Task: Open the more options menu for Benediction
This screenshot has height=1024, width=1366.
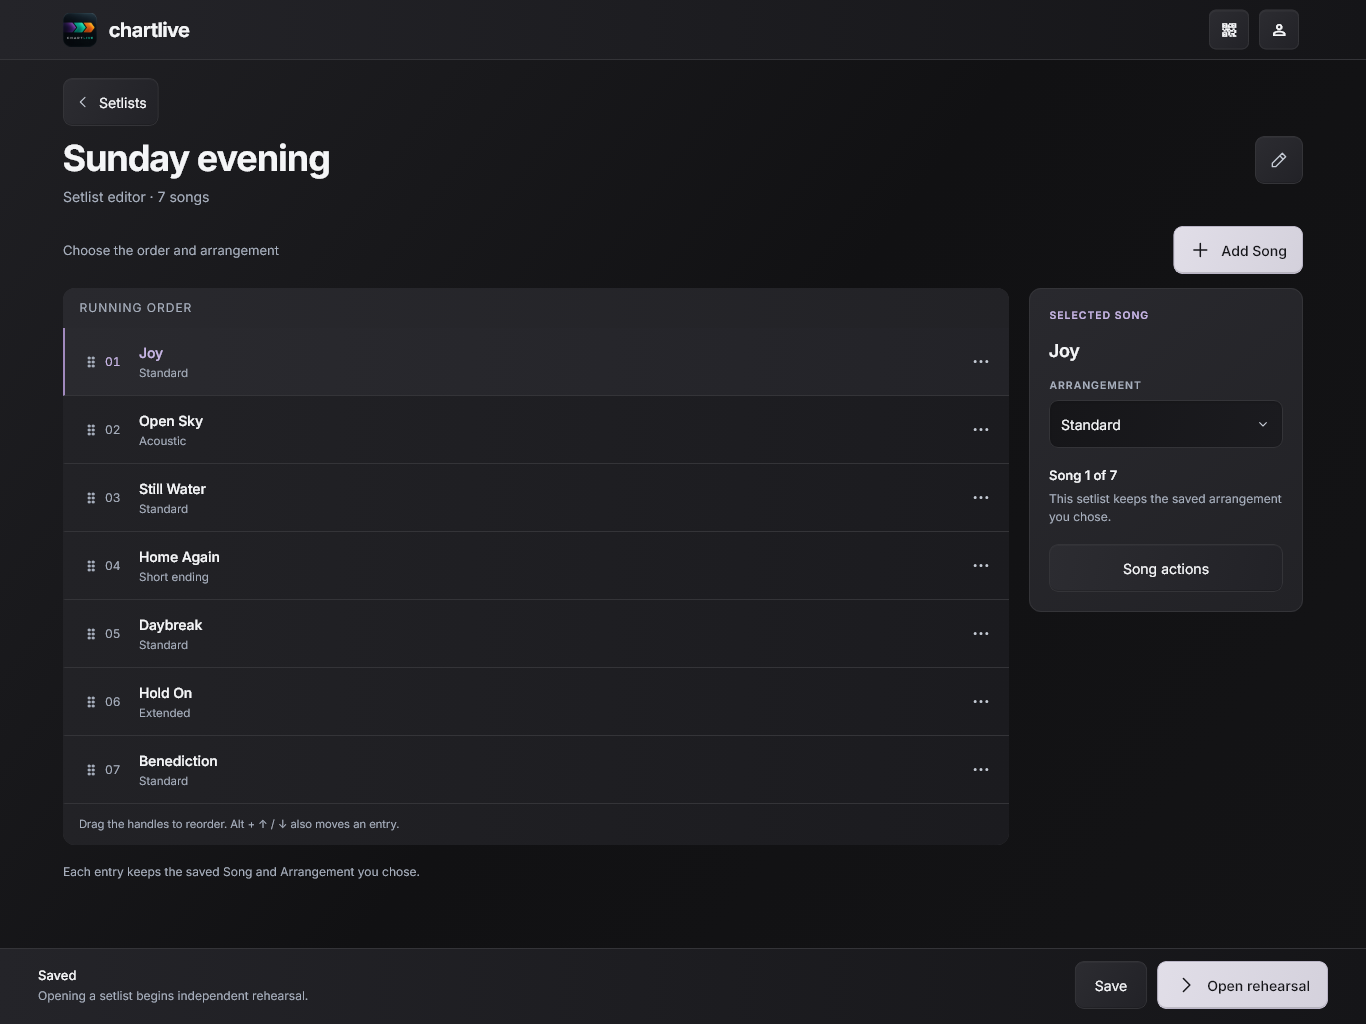Action: [981, 770]
